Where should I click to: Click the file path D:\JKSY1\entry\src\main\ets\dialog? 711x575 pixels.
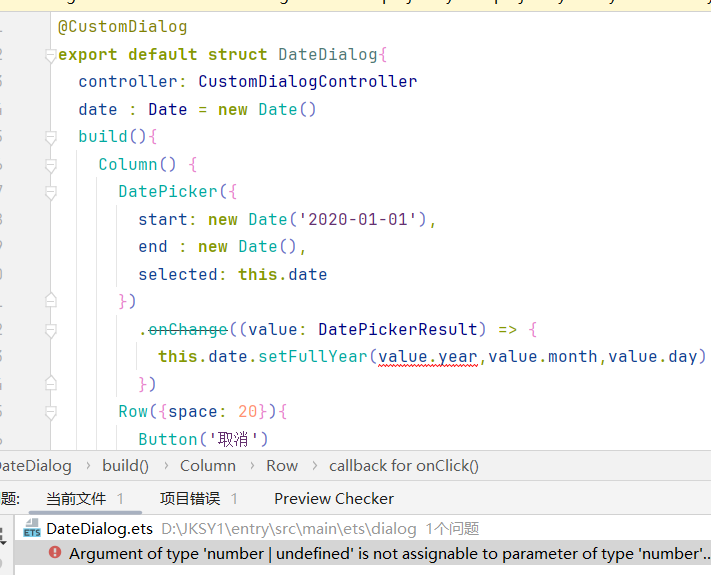tap(289, 529)
